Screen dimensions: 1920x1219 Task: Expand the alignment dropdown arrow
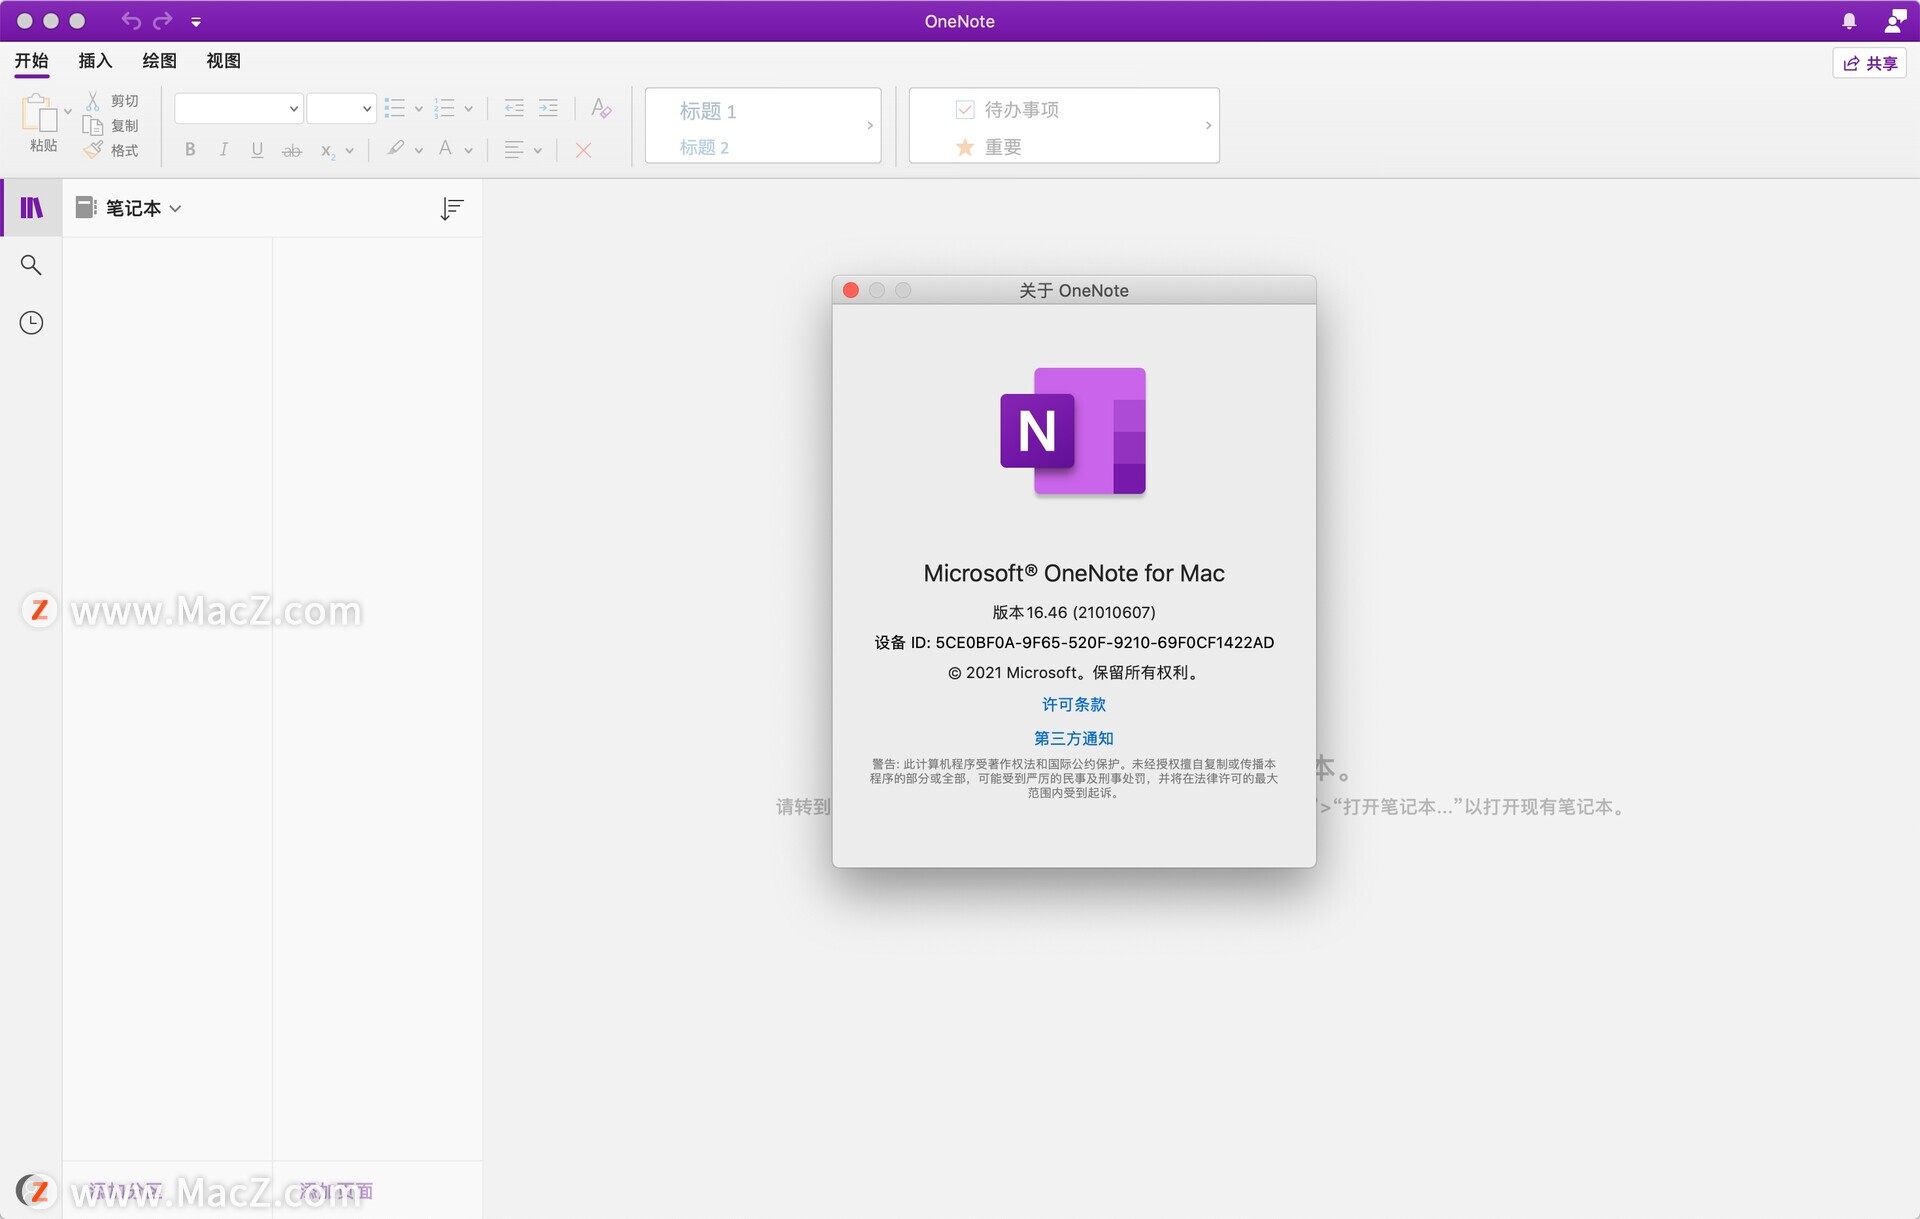(x=538, y=151)
